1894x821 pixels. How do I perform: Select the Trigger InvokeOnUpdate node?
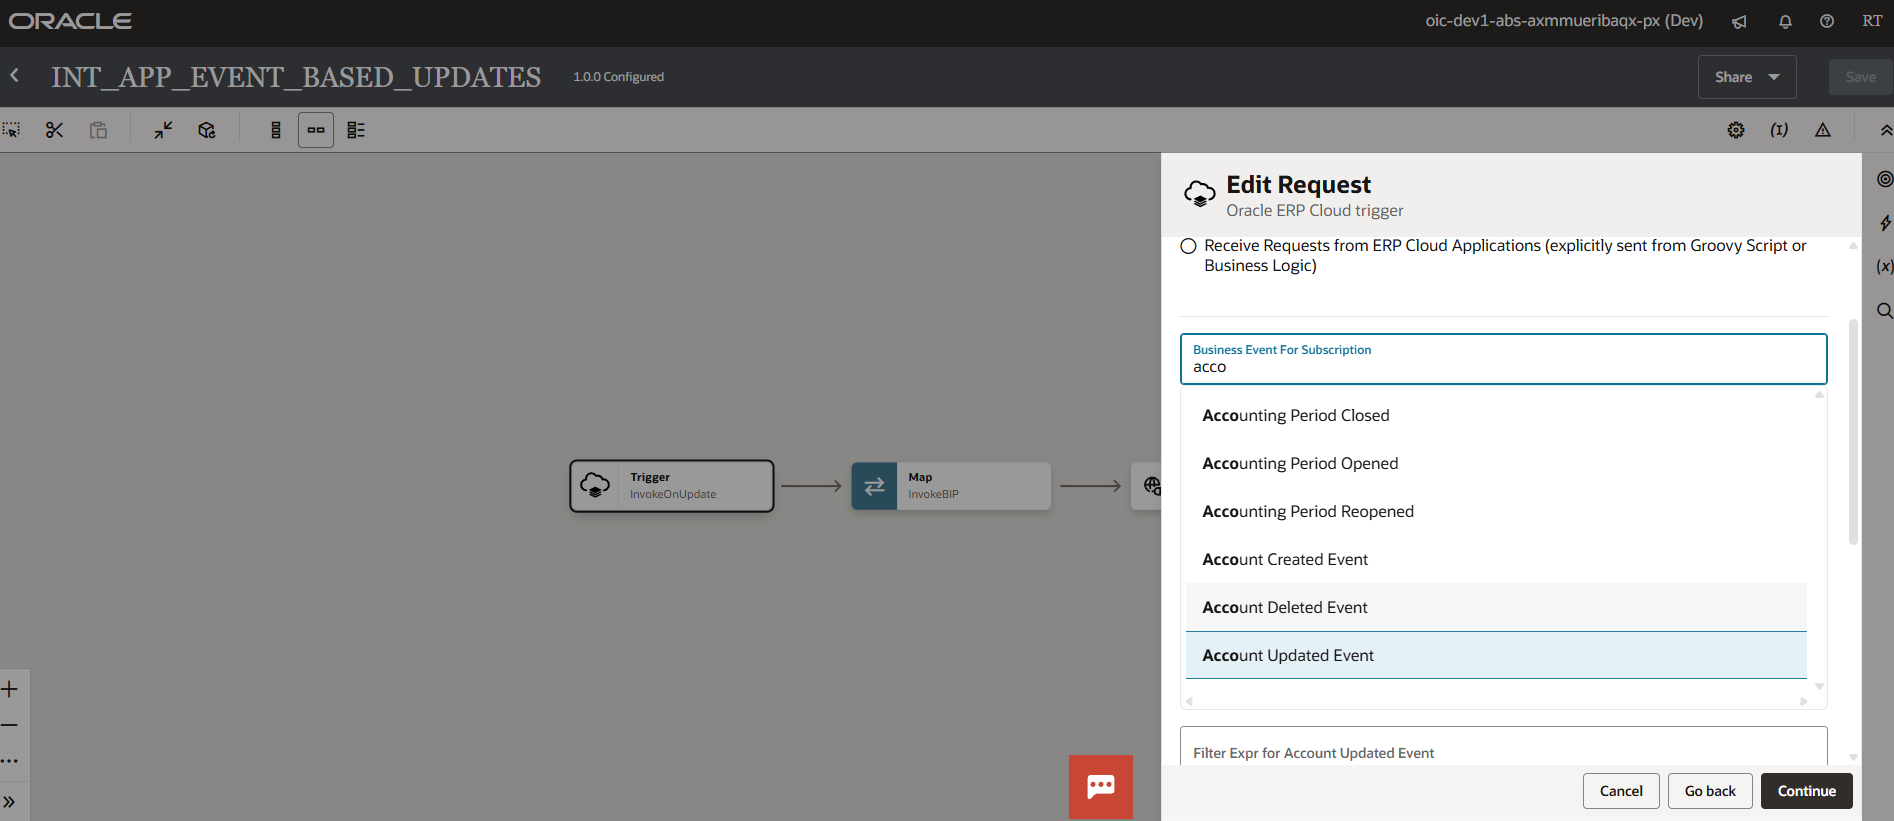click(x=672, y=486)
